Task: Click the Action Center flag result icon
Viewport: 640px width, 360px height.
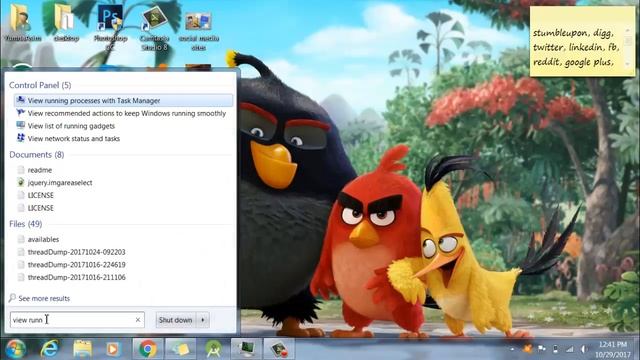Action: (20, 113)
